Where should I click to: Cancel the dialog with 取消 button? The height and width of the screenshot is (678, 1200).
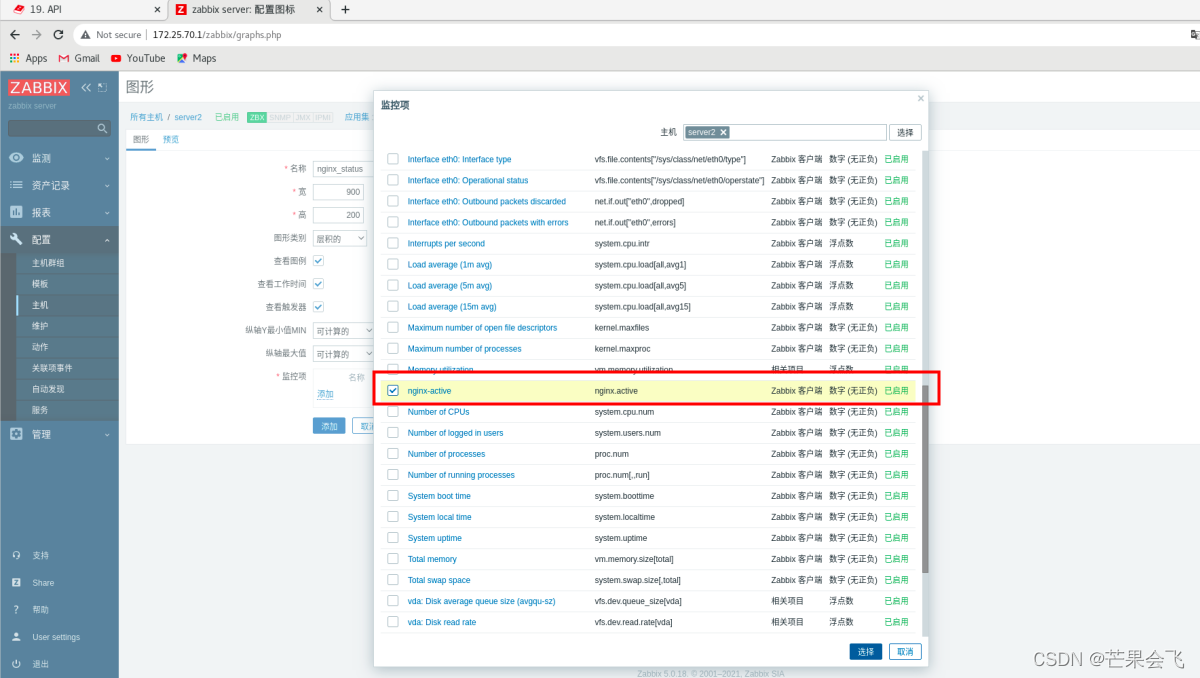pos(905,651)
